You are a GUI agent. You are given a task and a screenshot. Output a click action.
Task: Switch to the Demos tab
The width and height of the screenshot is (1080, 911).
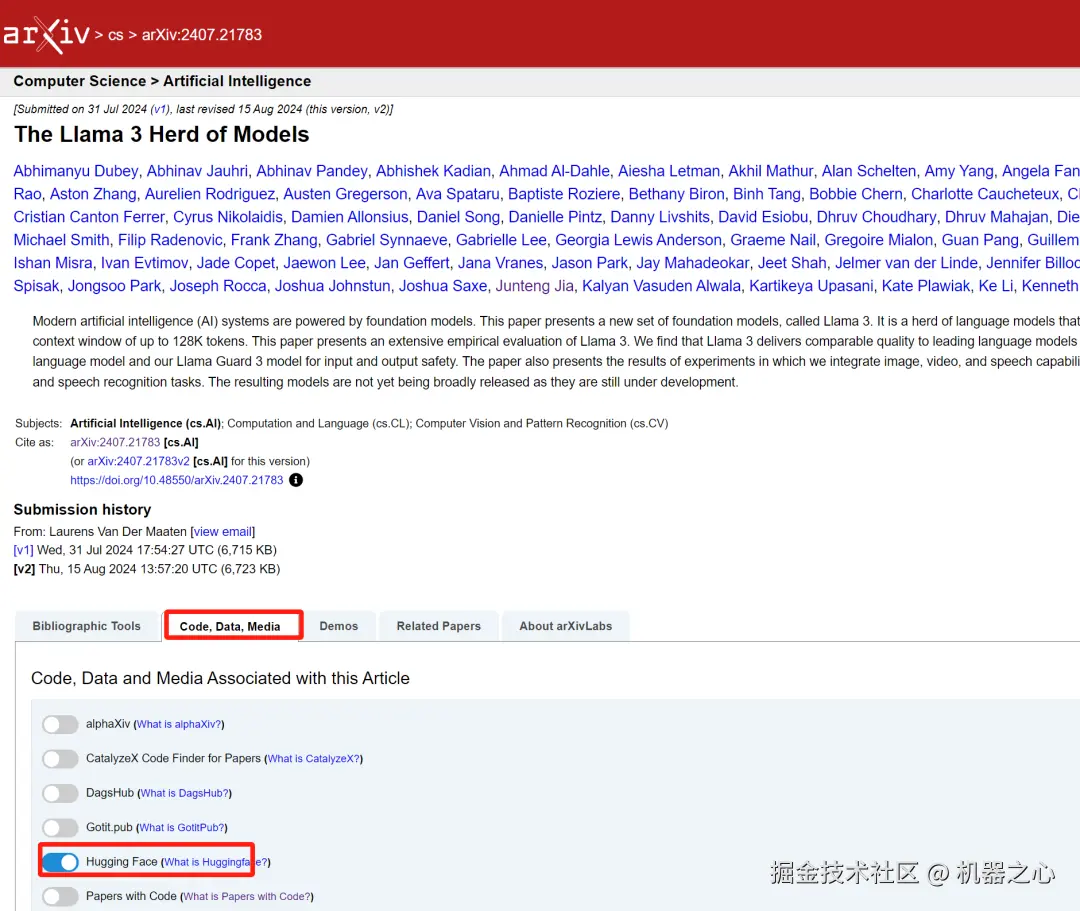click(x=339, y=626)
